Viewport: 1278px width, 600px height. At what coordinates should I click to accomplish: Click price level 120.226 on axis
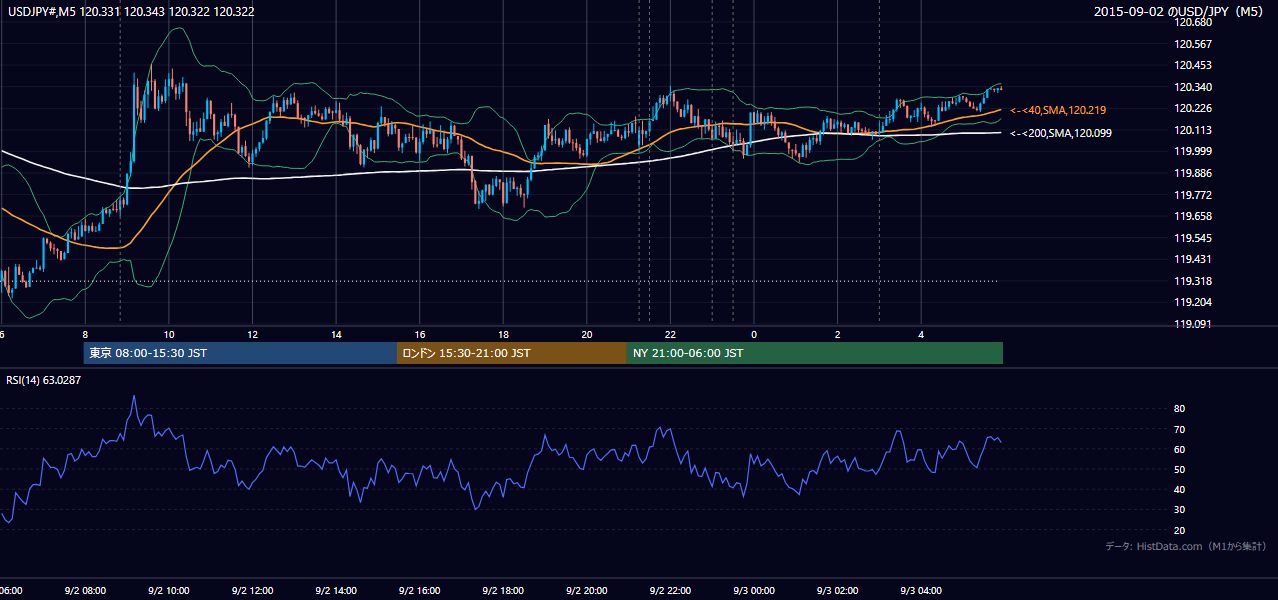point(1192,108)
